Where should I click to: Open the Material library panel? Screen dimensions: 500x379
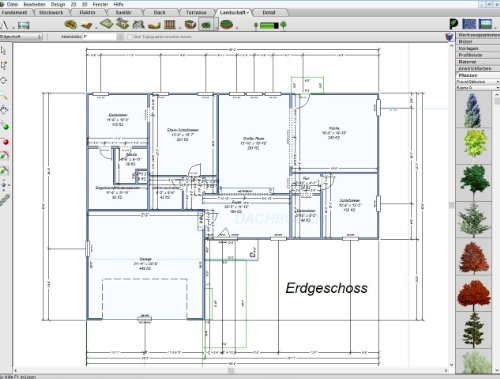(x=478, y=62)
